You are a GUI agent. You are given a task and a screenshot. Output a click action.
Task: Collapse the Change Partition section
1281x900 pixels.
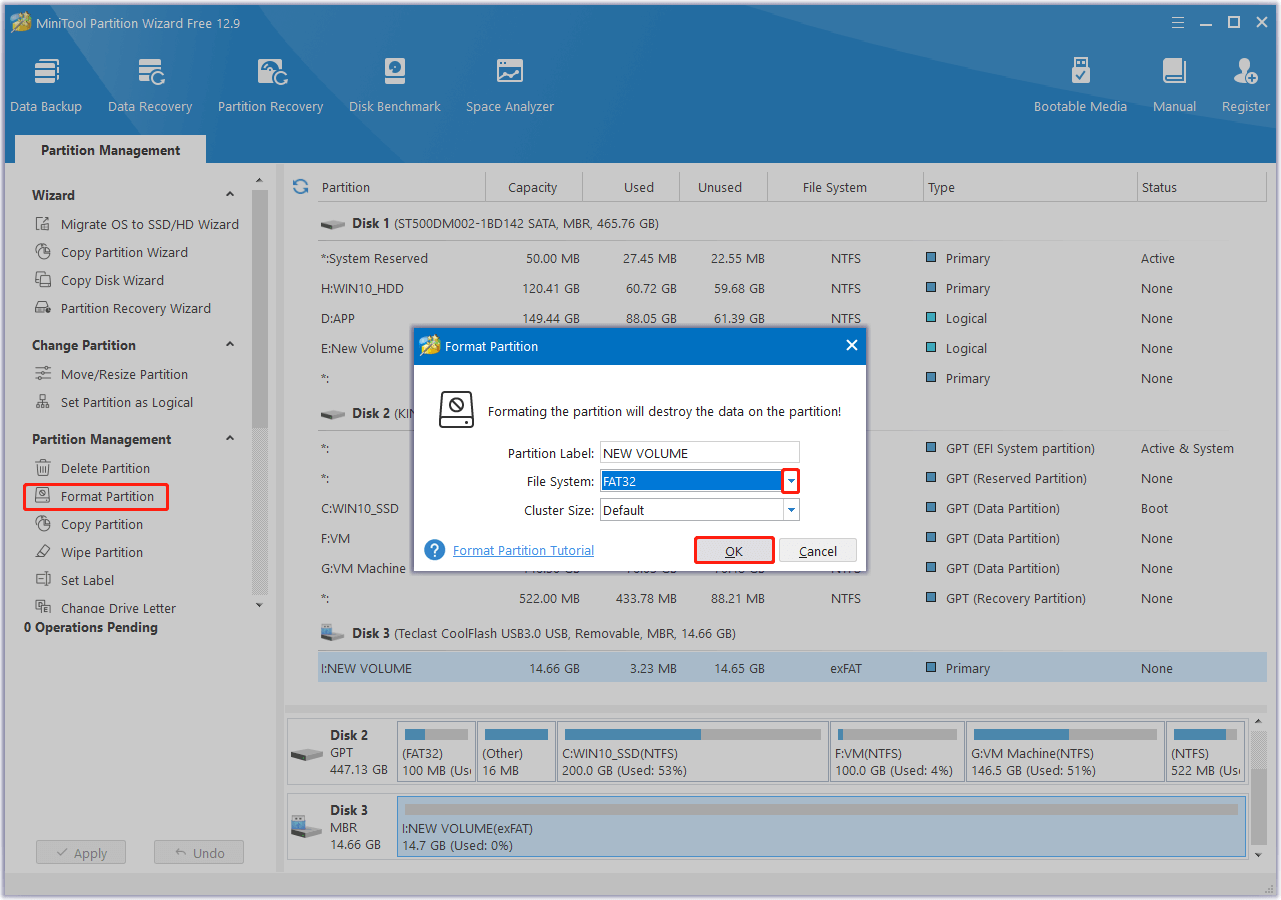230,345
